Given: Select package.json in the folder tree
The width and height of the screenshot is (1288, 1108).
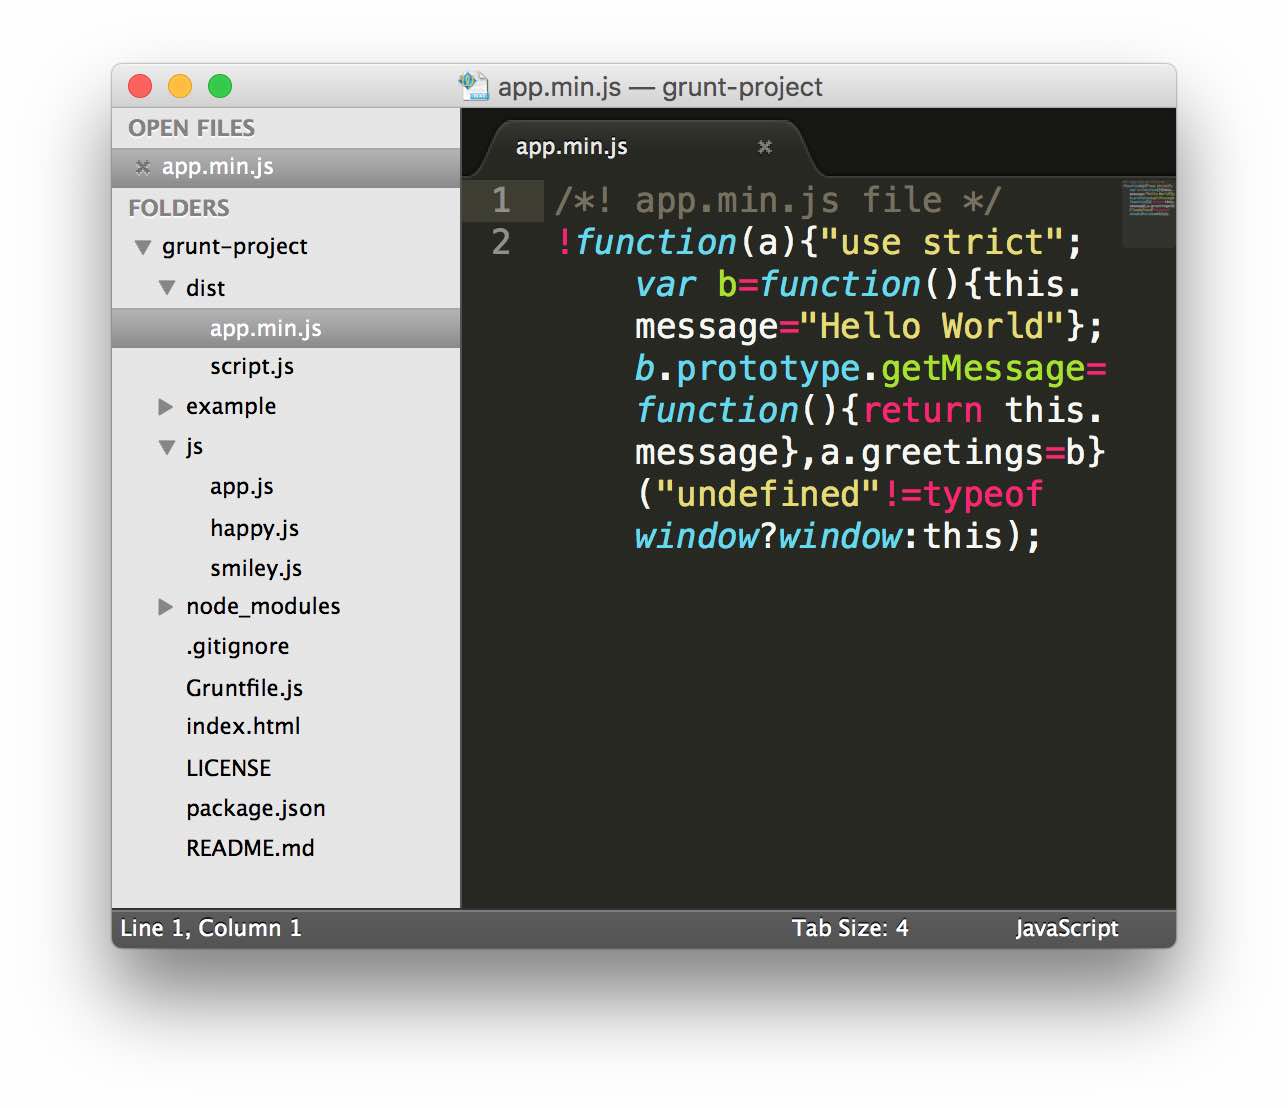Looking at the screenshot, I should point(255,808).
